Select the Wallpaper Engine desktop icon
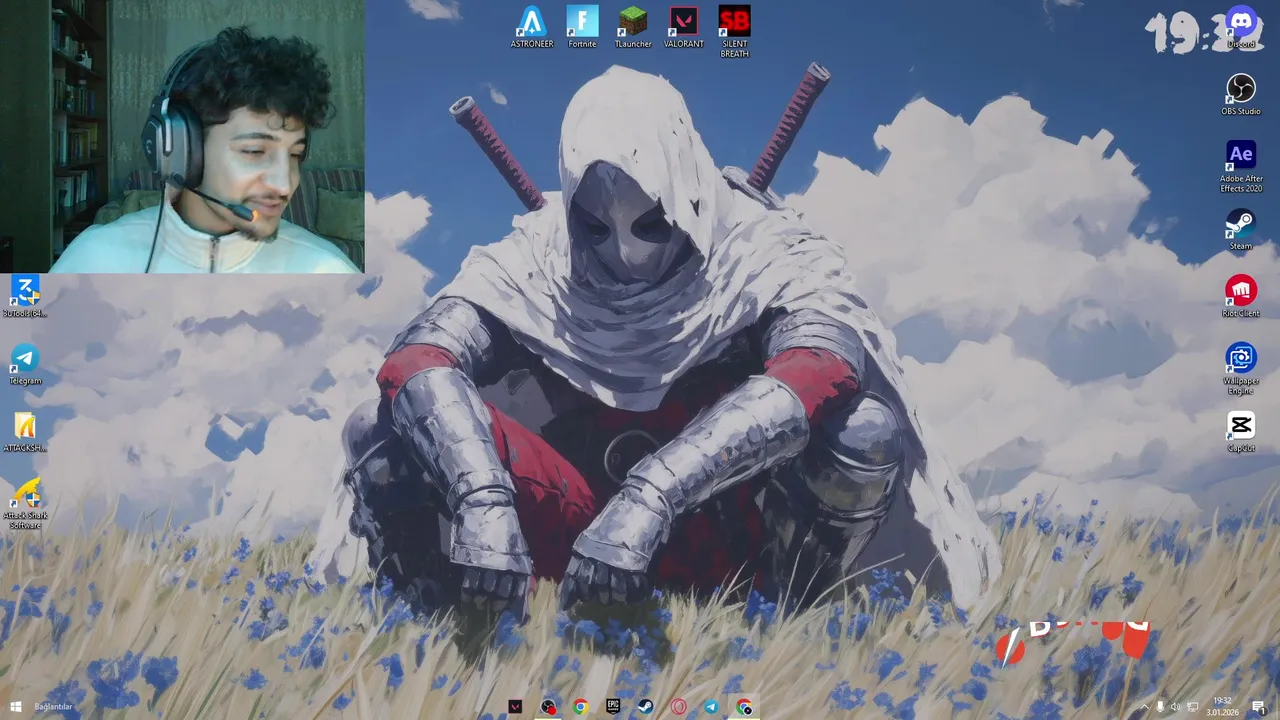The image size is (1280, 720). point(1241,368)
